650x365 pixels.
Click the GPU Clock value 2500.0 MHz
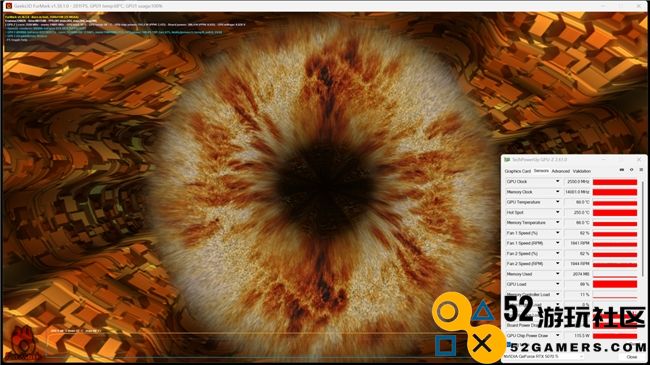[577, 182]
